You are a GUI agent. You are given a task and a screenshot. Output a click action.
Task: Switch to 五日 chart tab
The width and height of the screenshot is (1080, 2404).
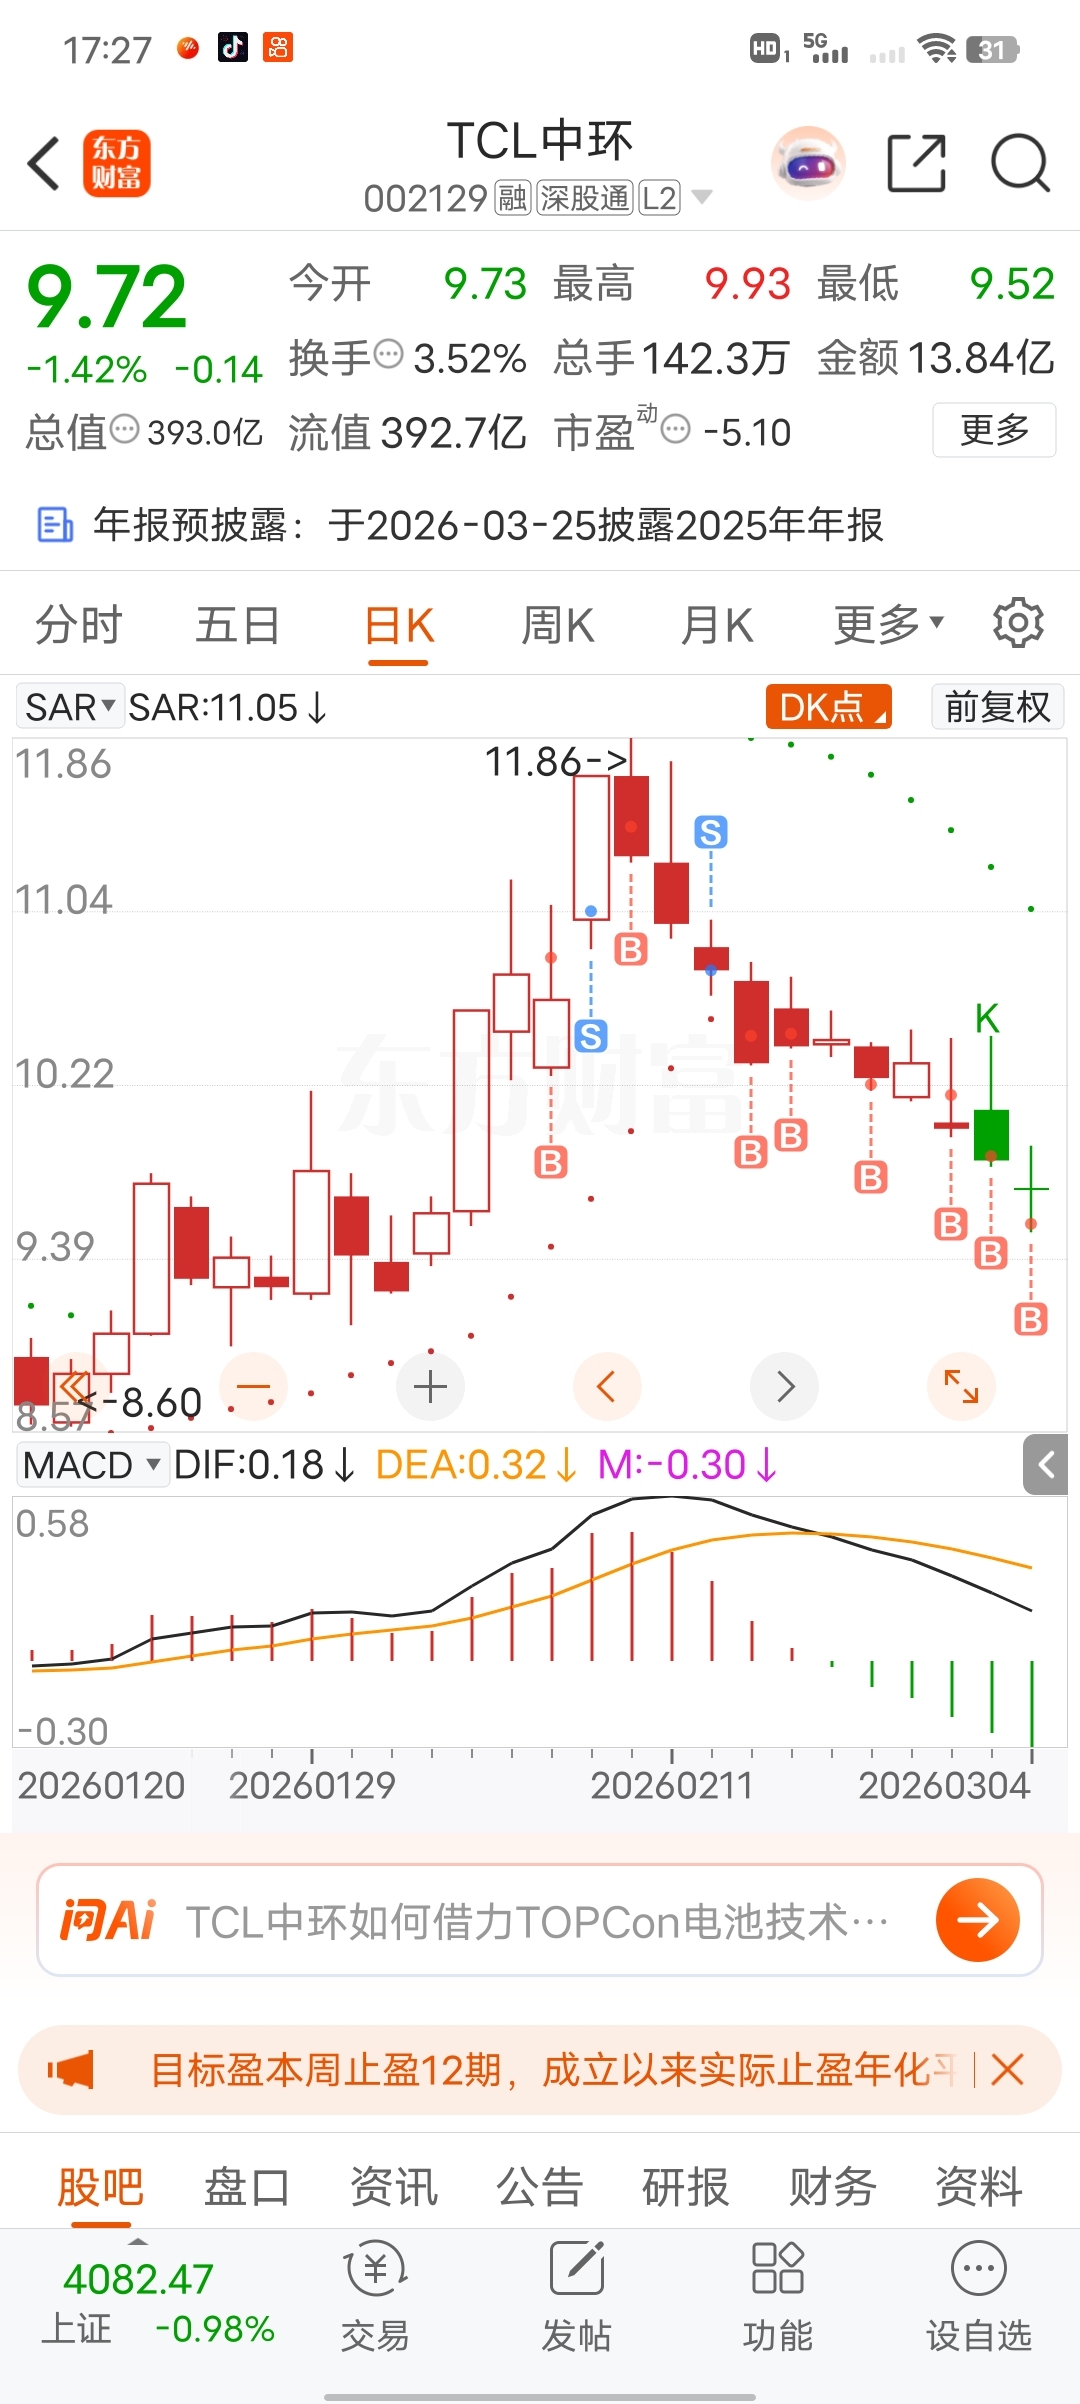click(238, 625)
